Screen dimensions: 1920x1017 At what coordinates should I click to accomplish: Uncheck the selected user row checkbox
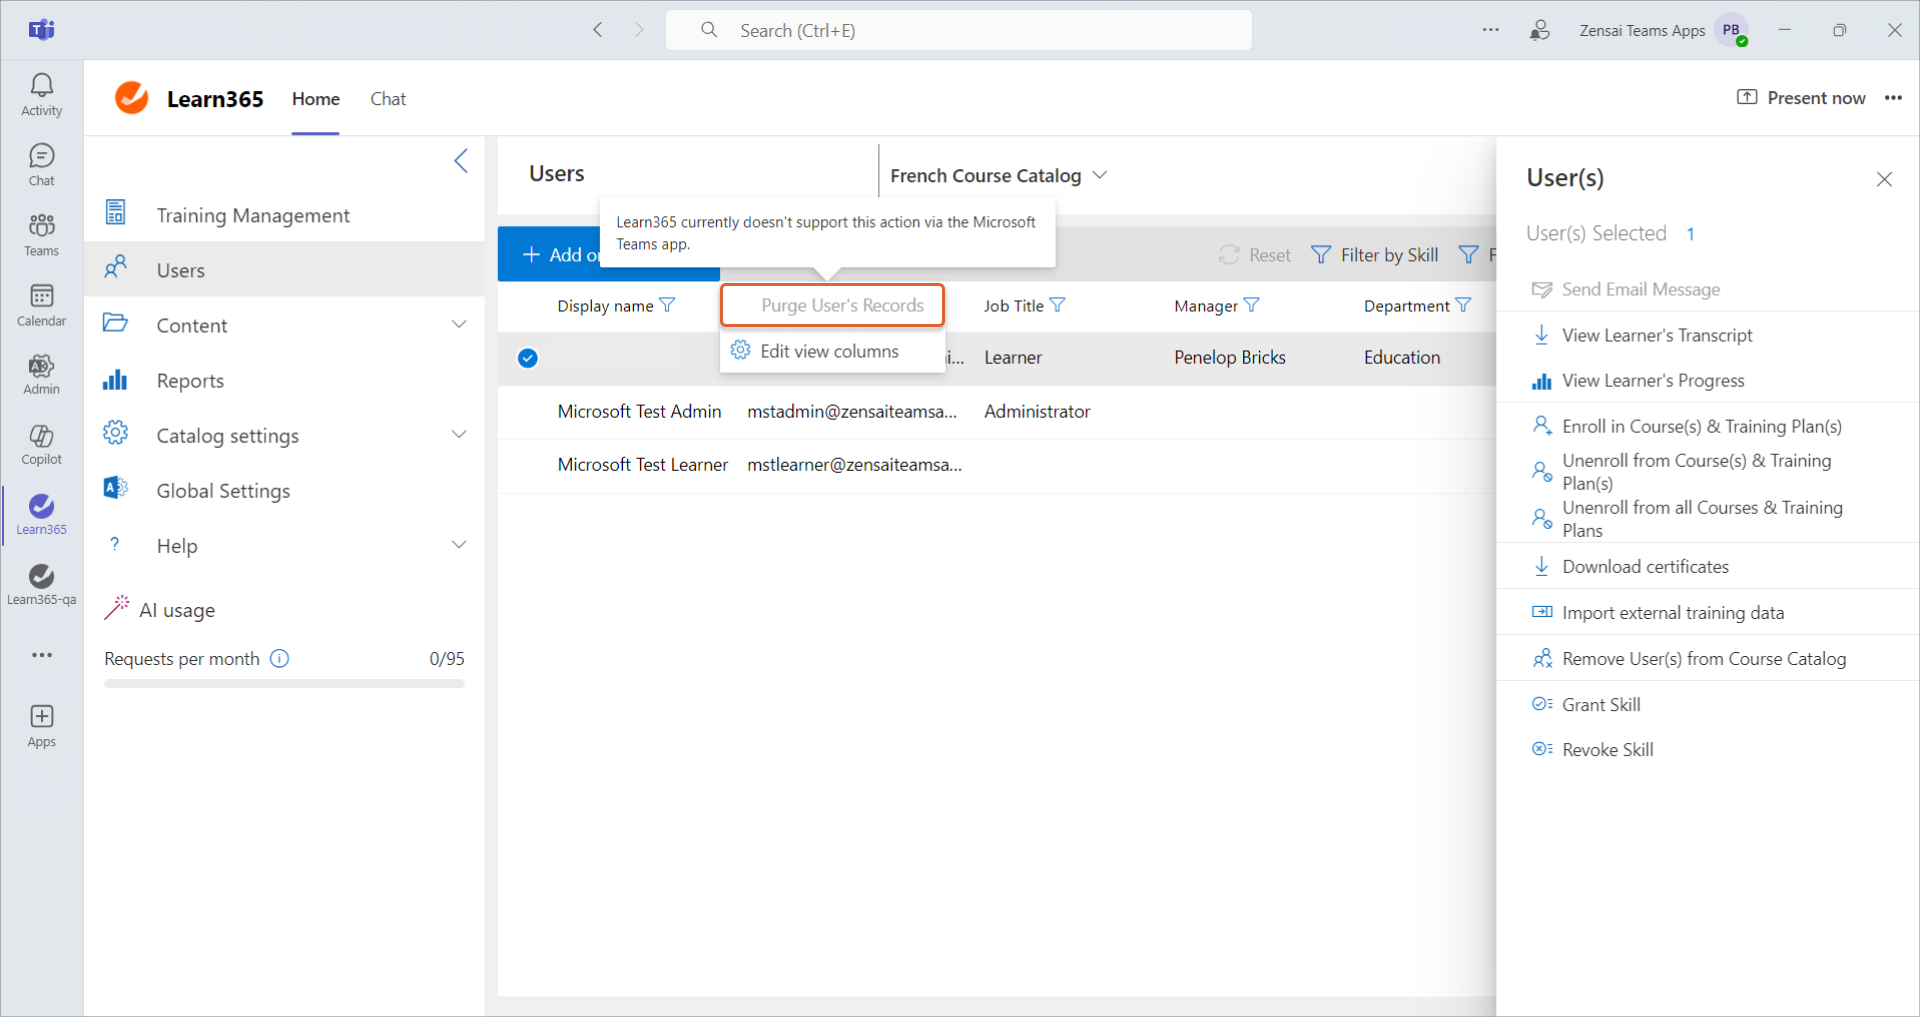[528, 358]
